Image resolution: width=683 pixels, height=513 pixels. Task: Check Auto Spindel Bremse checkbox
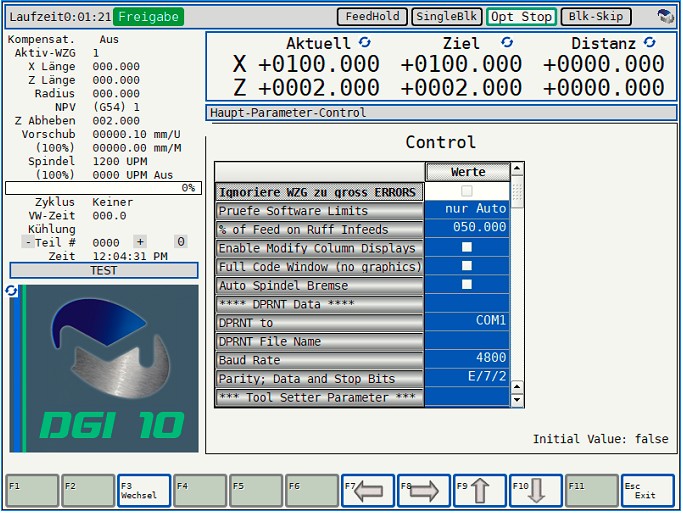(x=467, y=284)
